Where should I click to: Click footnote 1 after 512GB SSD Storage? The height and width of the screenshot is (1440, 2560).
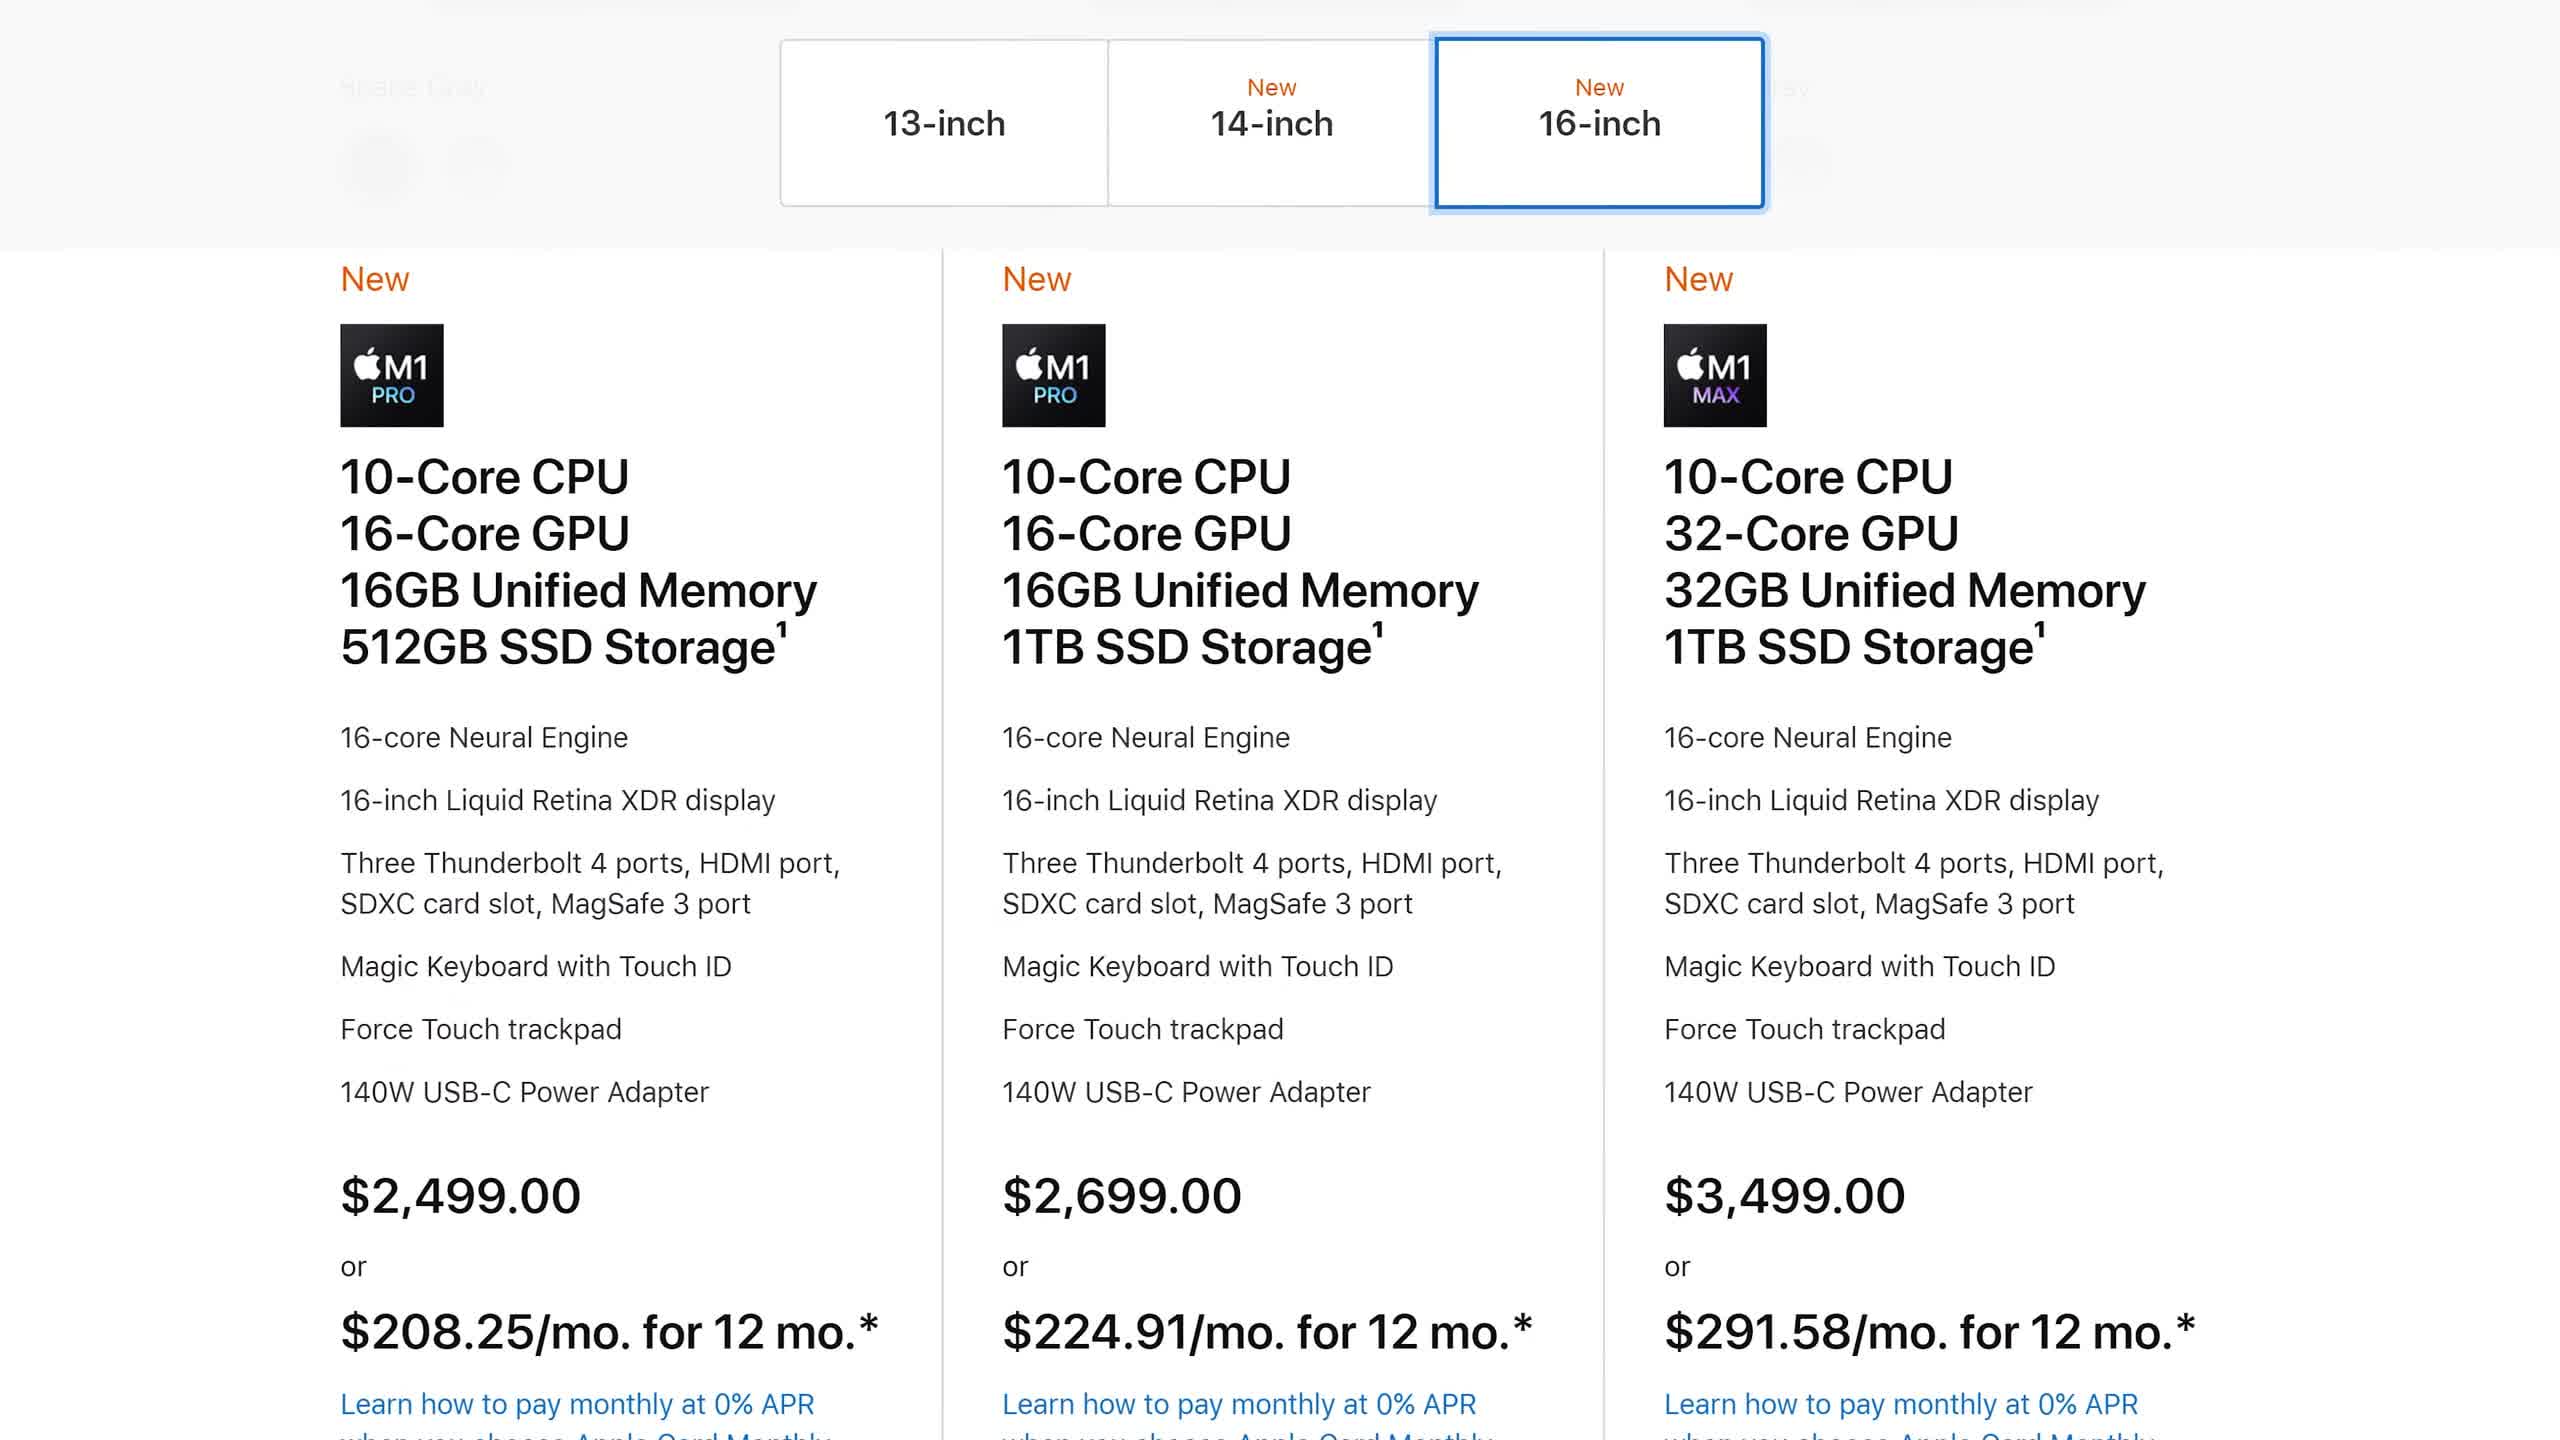[782, 631]
